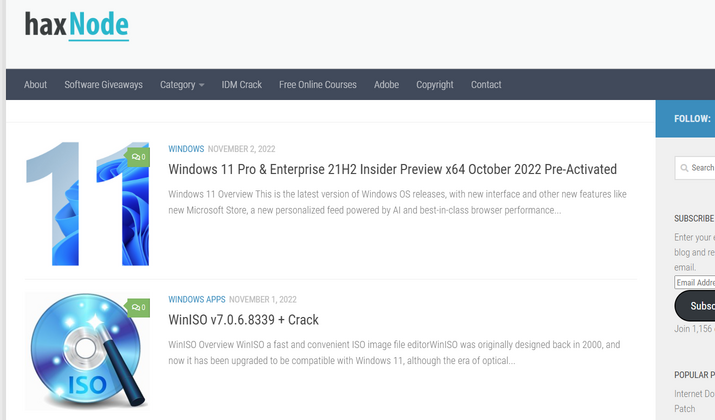Viewport: 715px width, 420px height.
Task: Click the haxNode site logo
Action: coord(77,24)
